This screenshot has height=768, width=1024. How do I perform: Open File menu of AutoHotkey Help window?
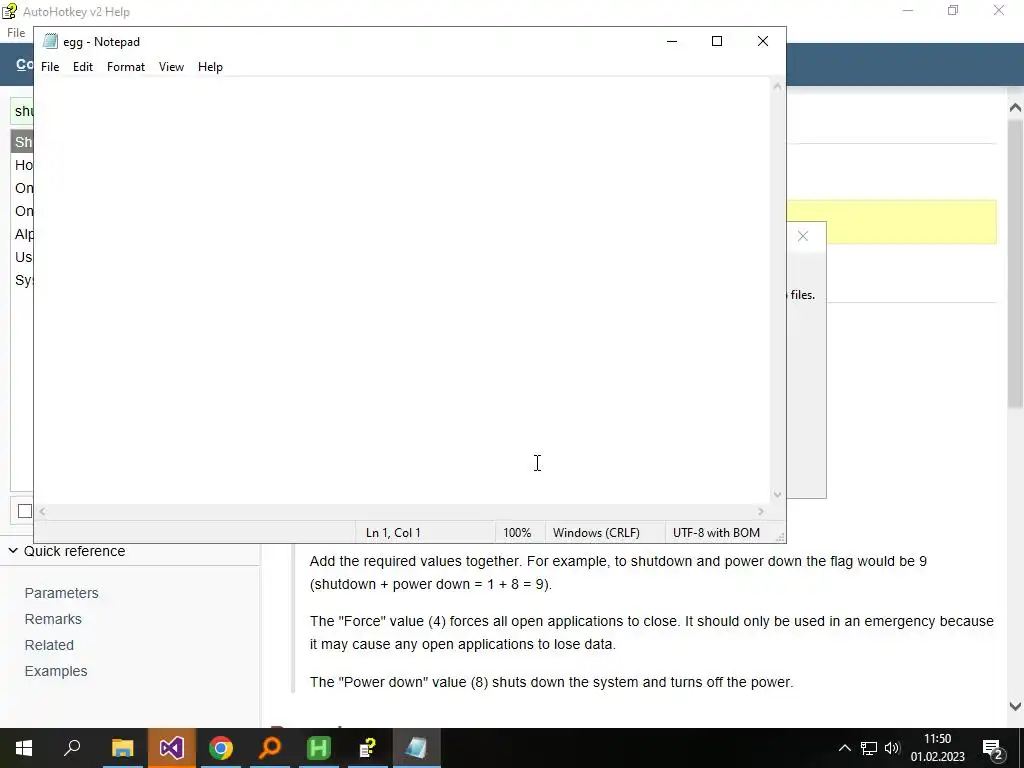tap(16, 33)
